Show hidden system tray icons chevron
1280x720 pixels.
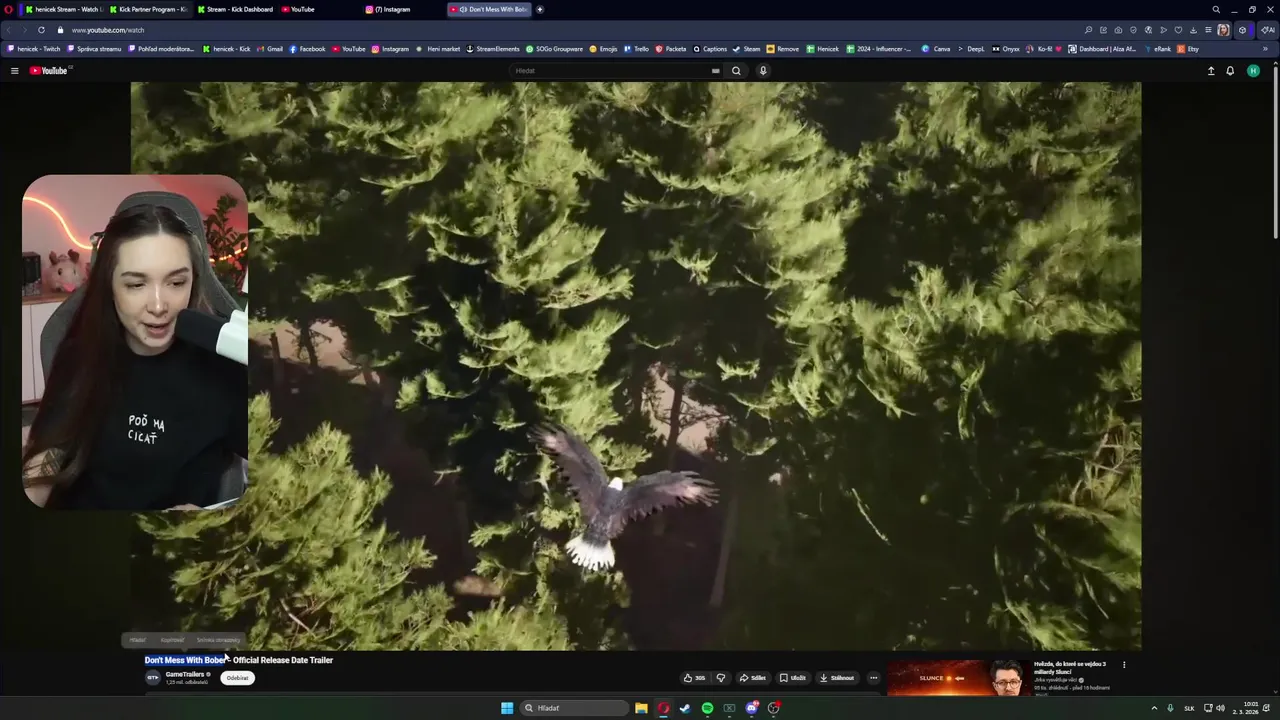1154,708
